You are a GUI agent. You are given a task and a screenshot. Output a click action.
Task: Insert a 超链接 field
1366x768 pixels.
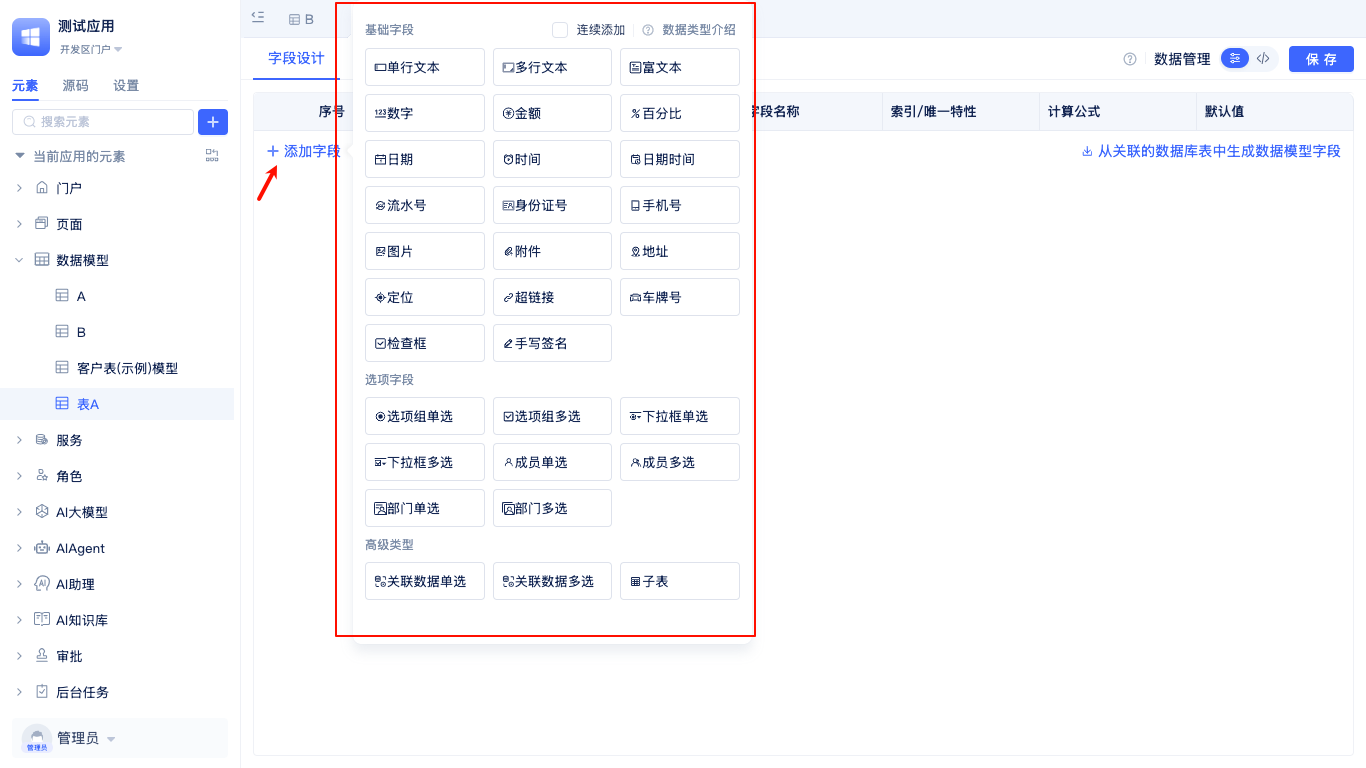552,297
